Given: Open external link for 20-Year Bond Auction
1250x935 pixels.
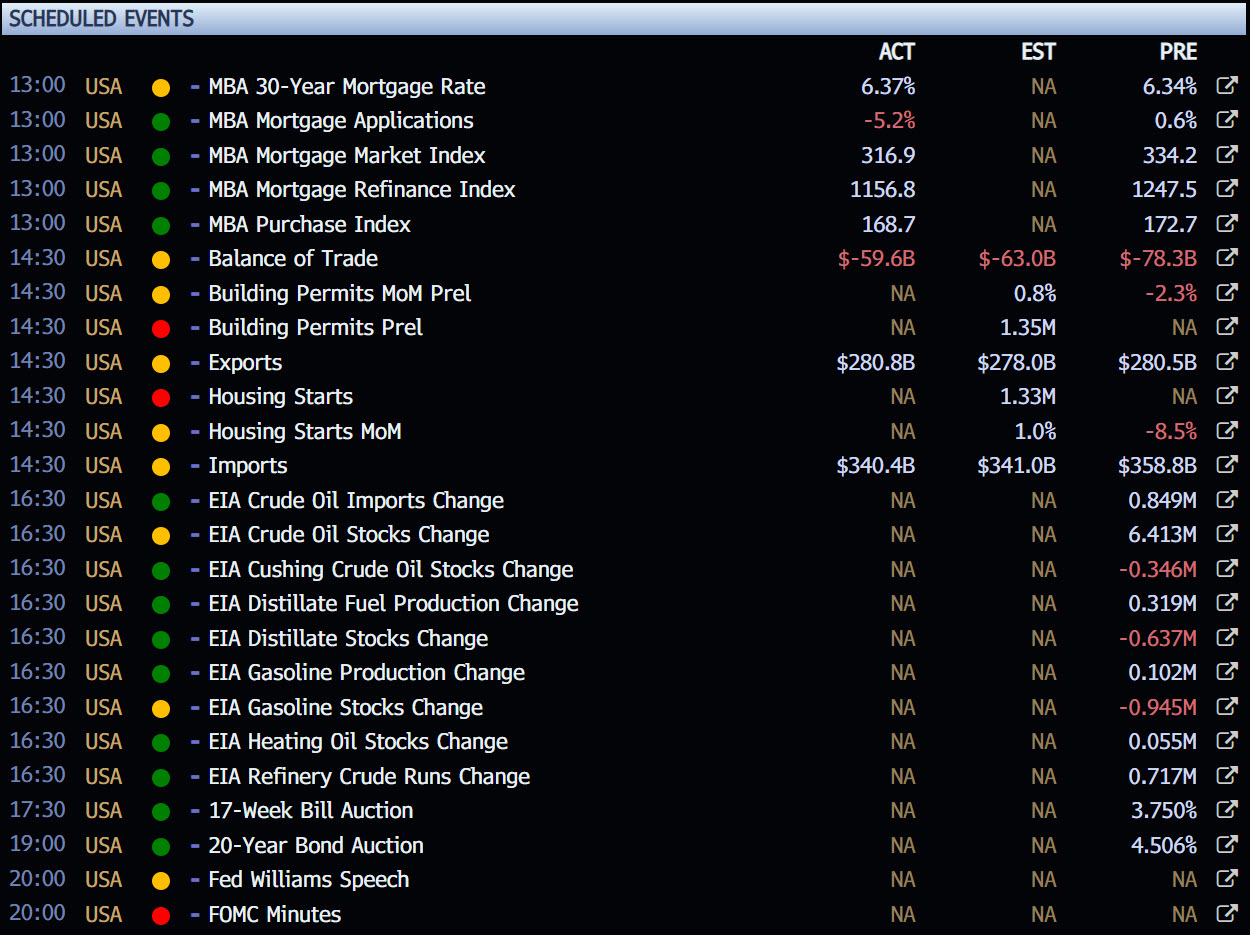Looking at the screenshot, I should (1226, 845).
